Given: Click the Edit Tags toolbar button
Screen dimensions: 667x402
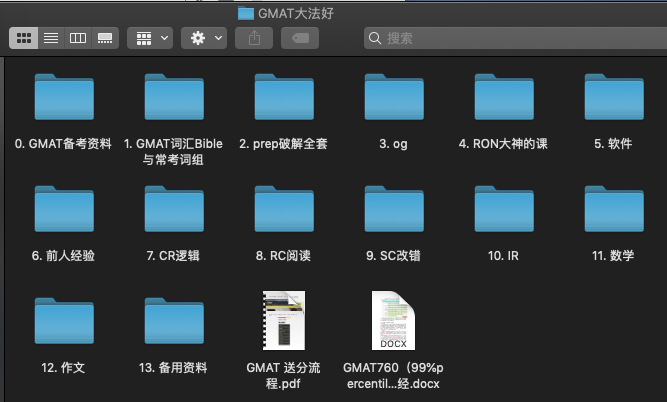Looking at the screenshot, I should coord(300,38).
